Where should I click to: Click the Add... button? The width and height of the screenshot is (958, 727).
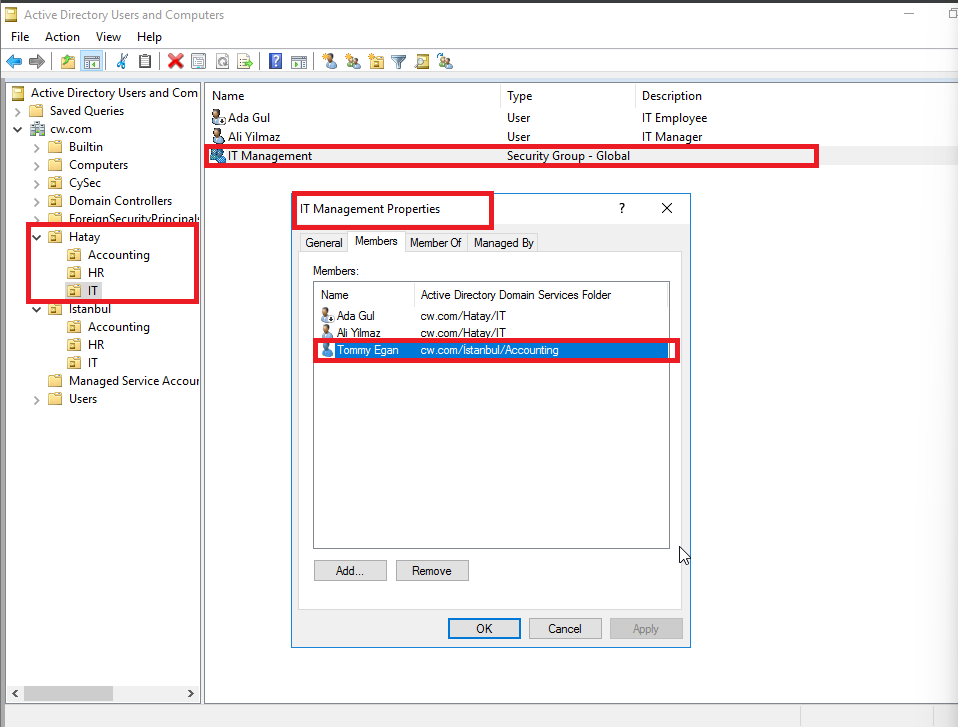pyautogui.click(x=349, y=571)
